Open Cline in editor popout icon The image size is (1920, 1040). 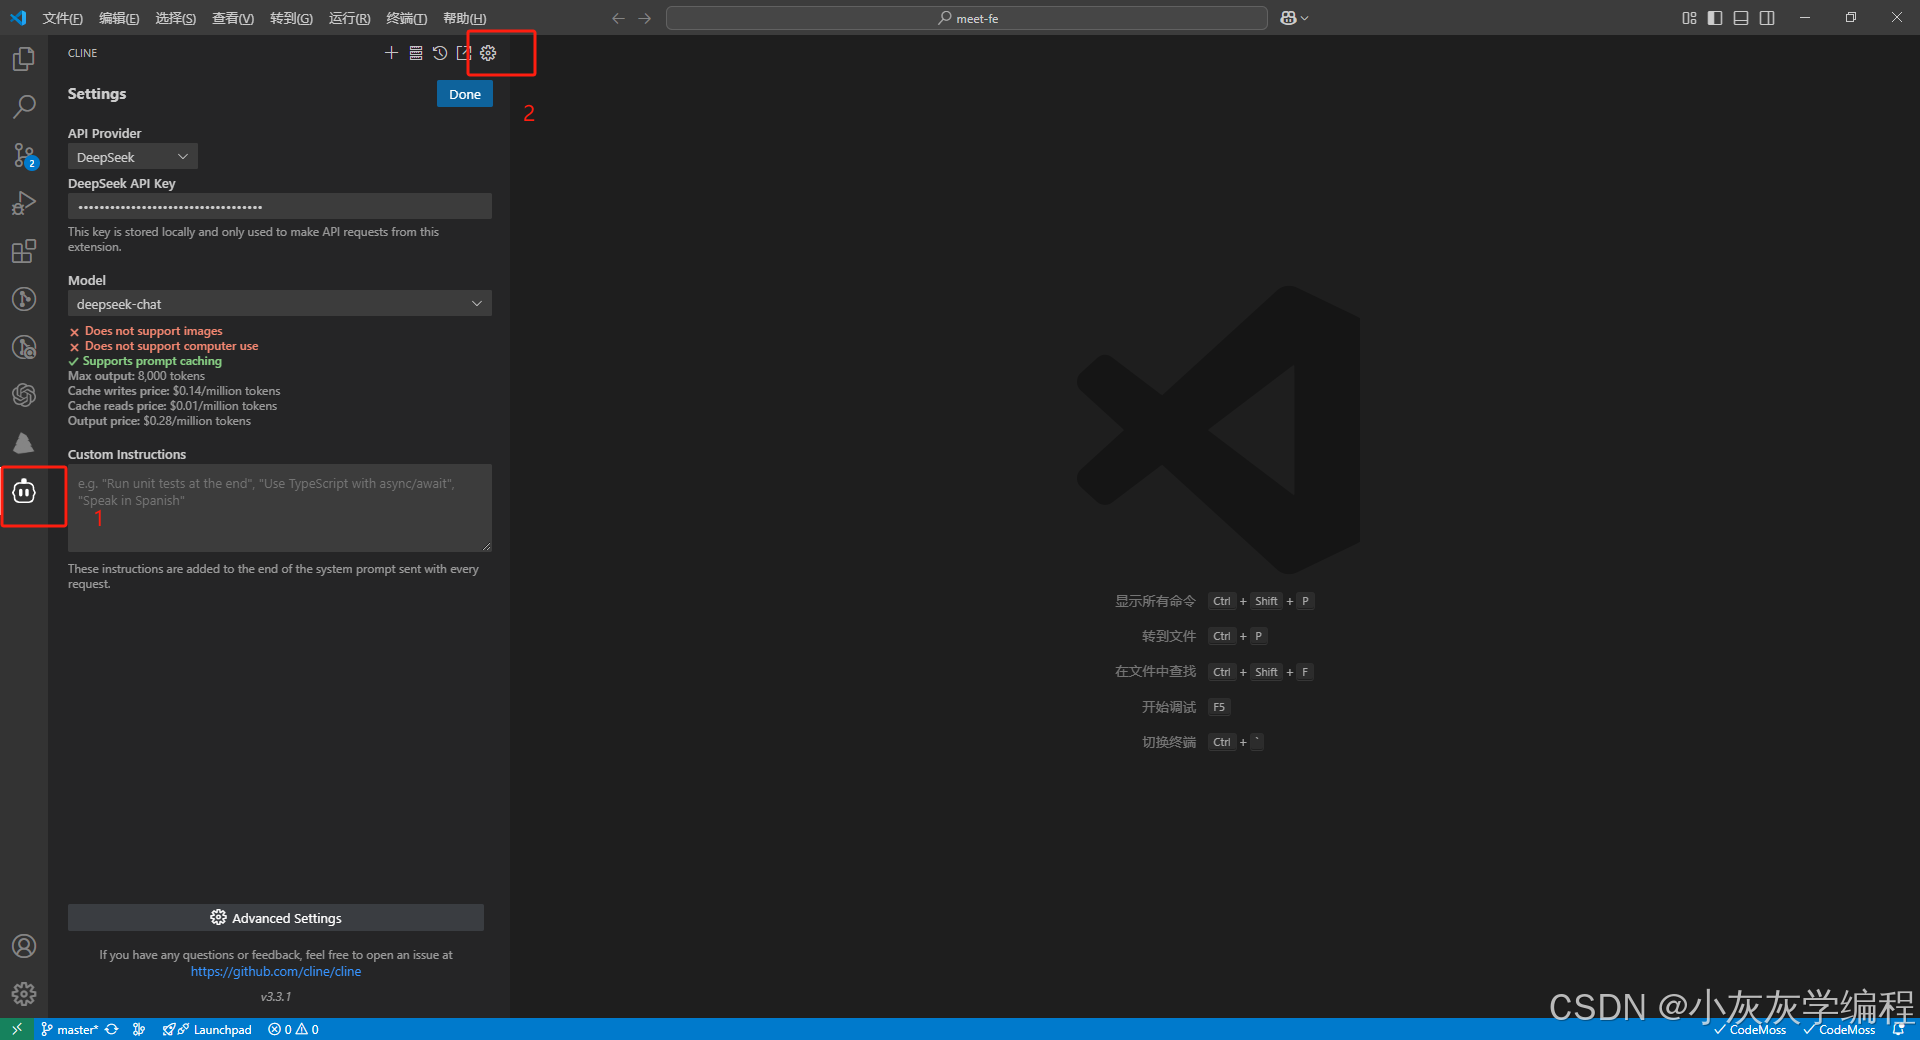click(x=464, y=53)
